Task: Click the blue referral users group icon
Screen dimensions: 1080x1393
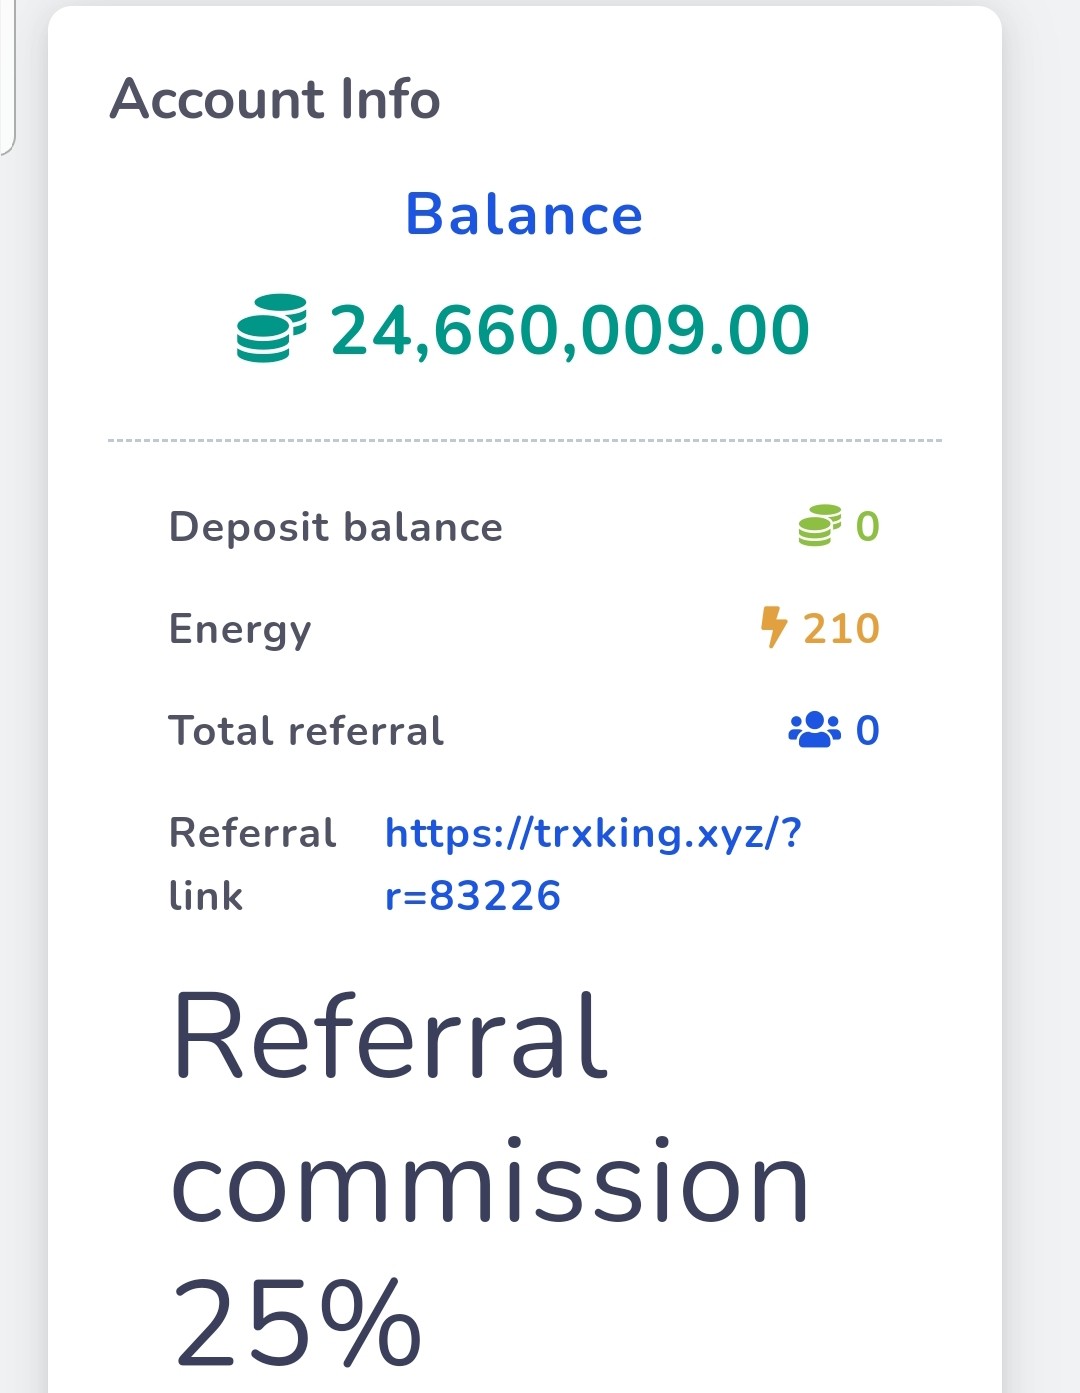Action: pyautogui.click(x=815, y=730)
